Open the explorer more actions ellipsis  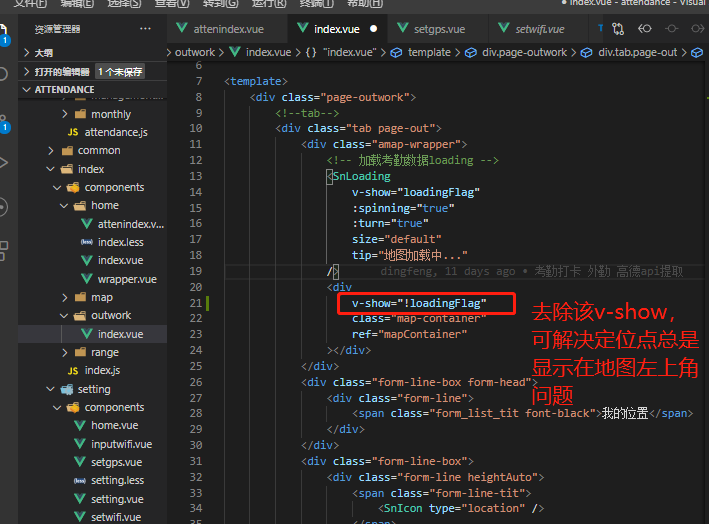point(145,29)
